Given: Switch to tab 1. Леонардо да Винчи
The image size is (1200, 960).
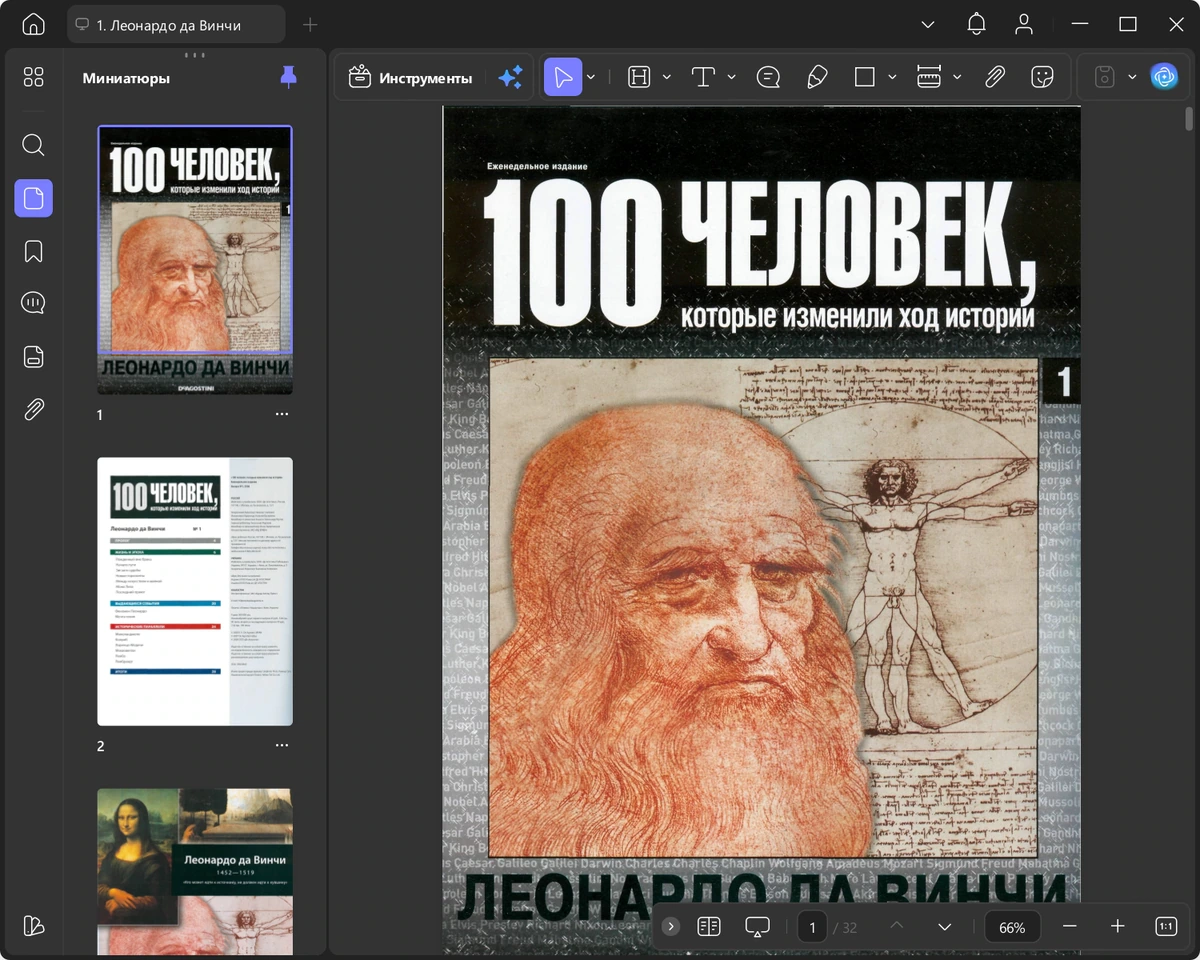Looking at the screenshot, I should coord(176,24).
